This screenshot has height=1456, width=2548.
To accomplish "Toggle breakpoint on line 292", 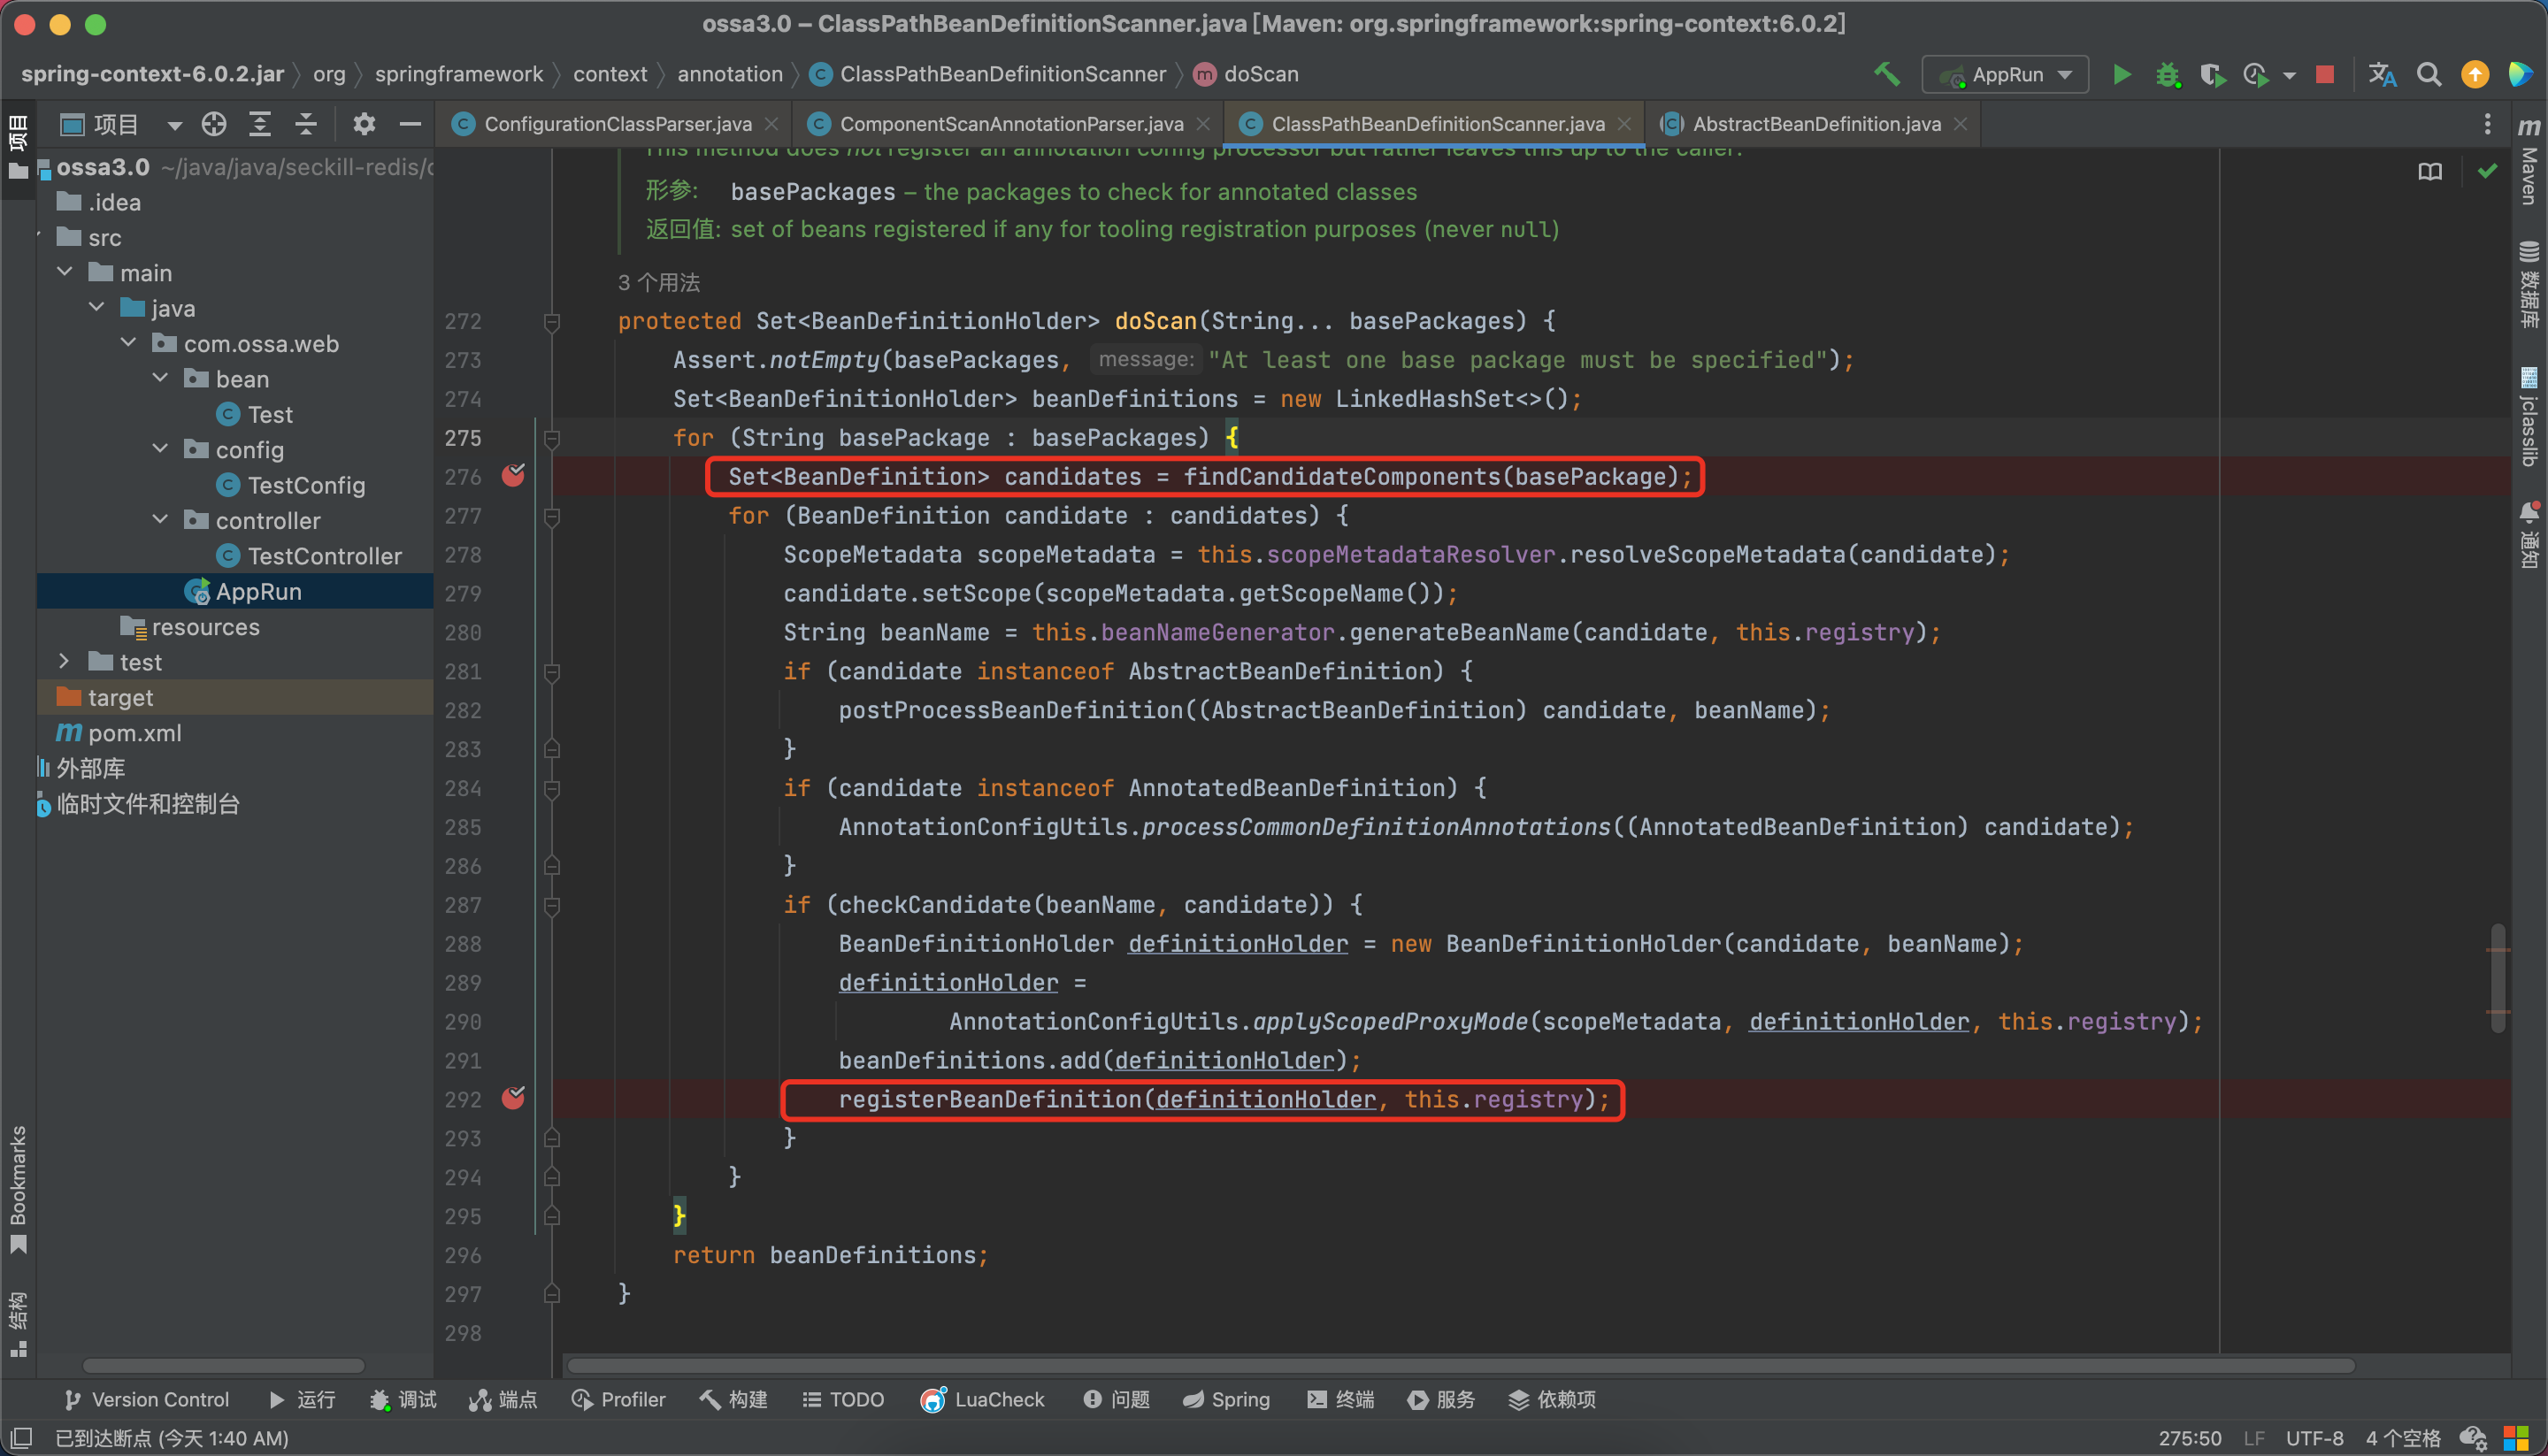I will (x=513, y=1099).
